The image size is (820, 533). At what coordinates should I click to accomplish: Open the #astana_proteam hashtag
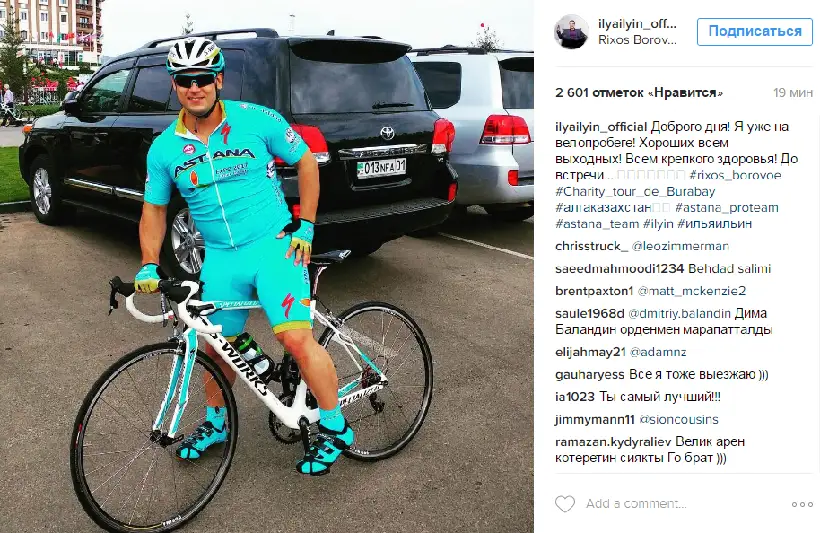[726, 208]
